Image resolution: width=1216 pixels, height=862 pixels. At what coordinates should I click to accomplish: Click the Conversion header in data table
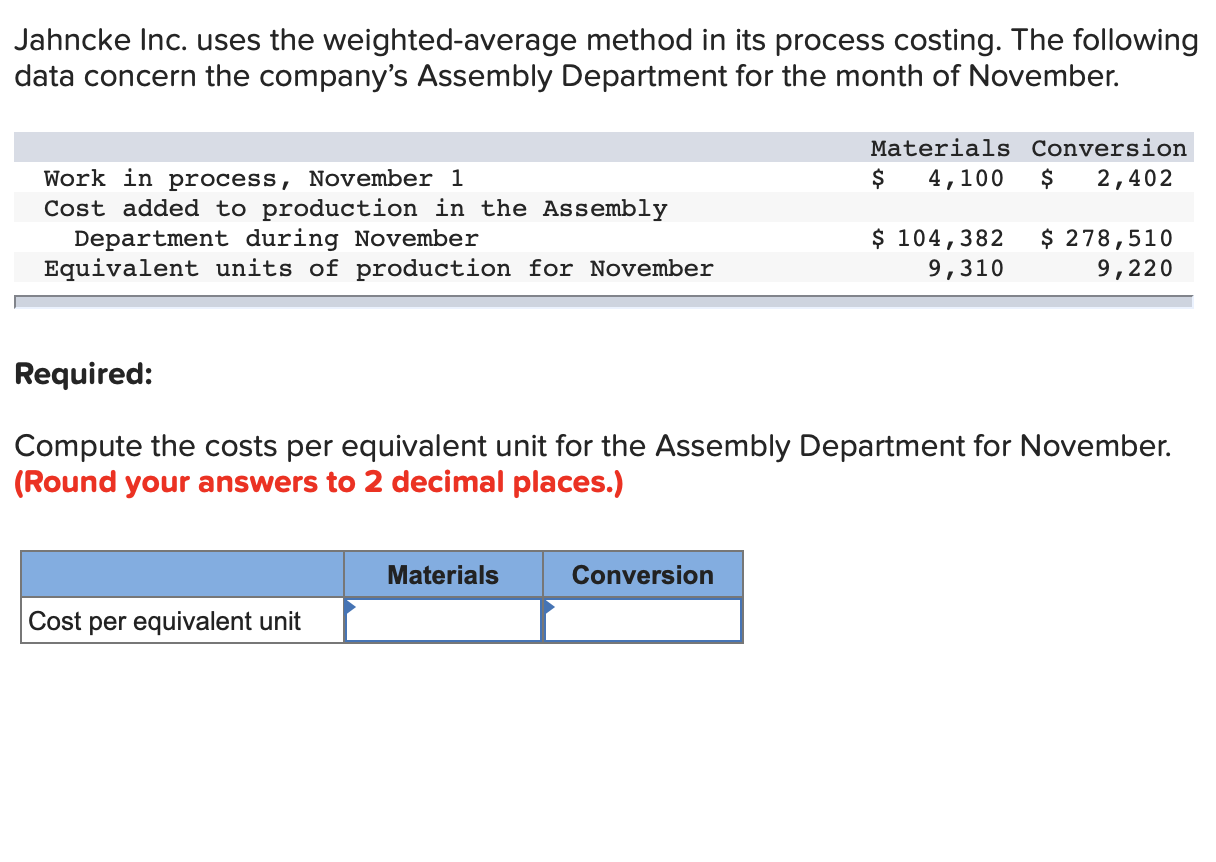(x=1108, y=147)
